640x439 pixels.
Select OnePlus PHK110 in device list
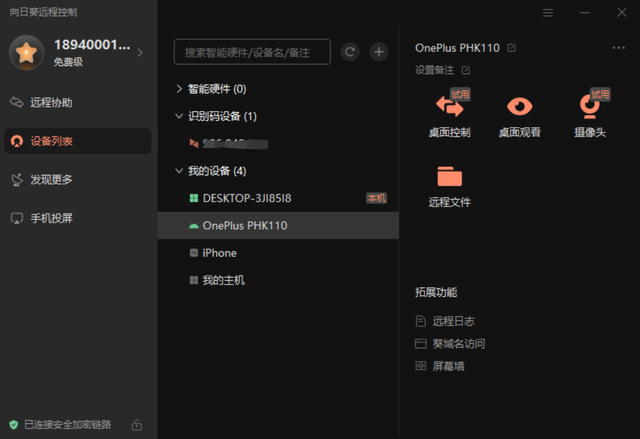click(x=278, y=226)
